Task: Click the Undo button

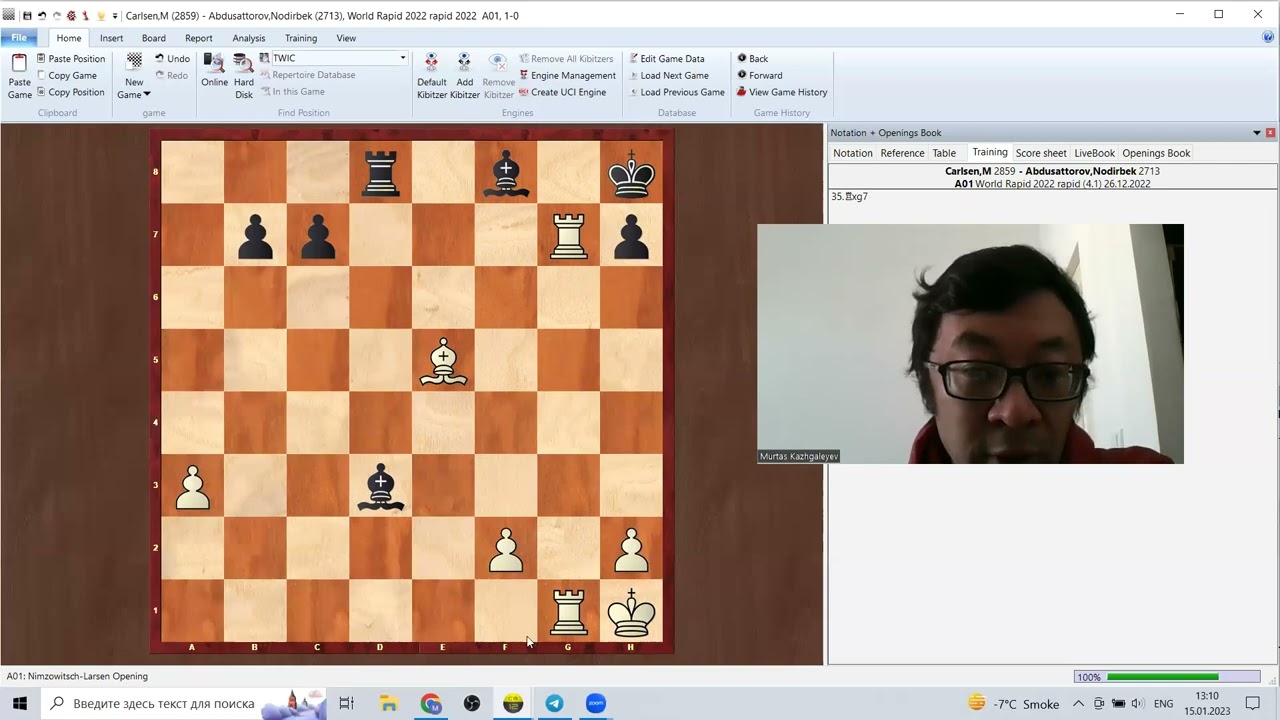Action: click(x=172, y=58)
